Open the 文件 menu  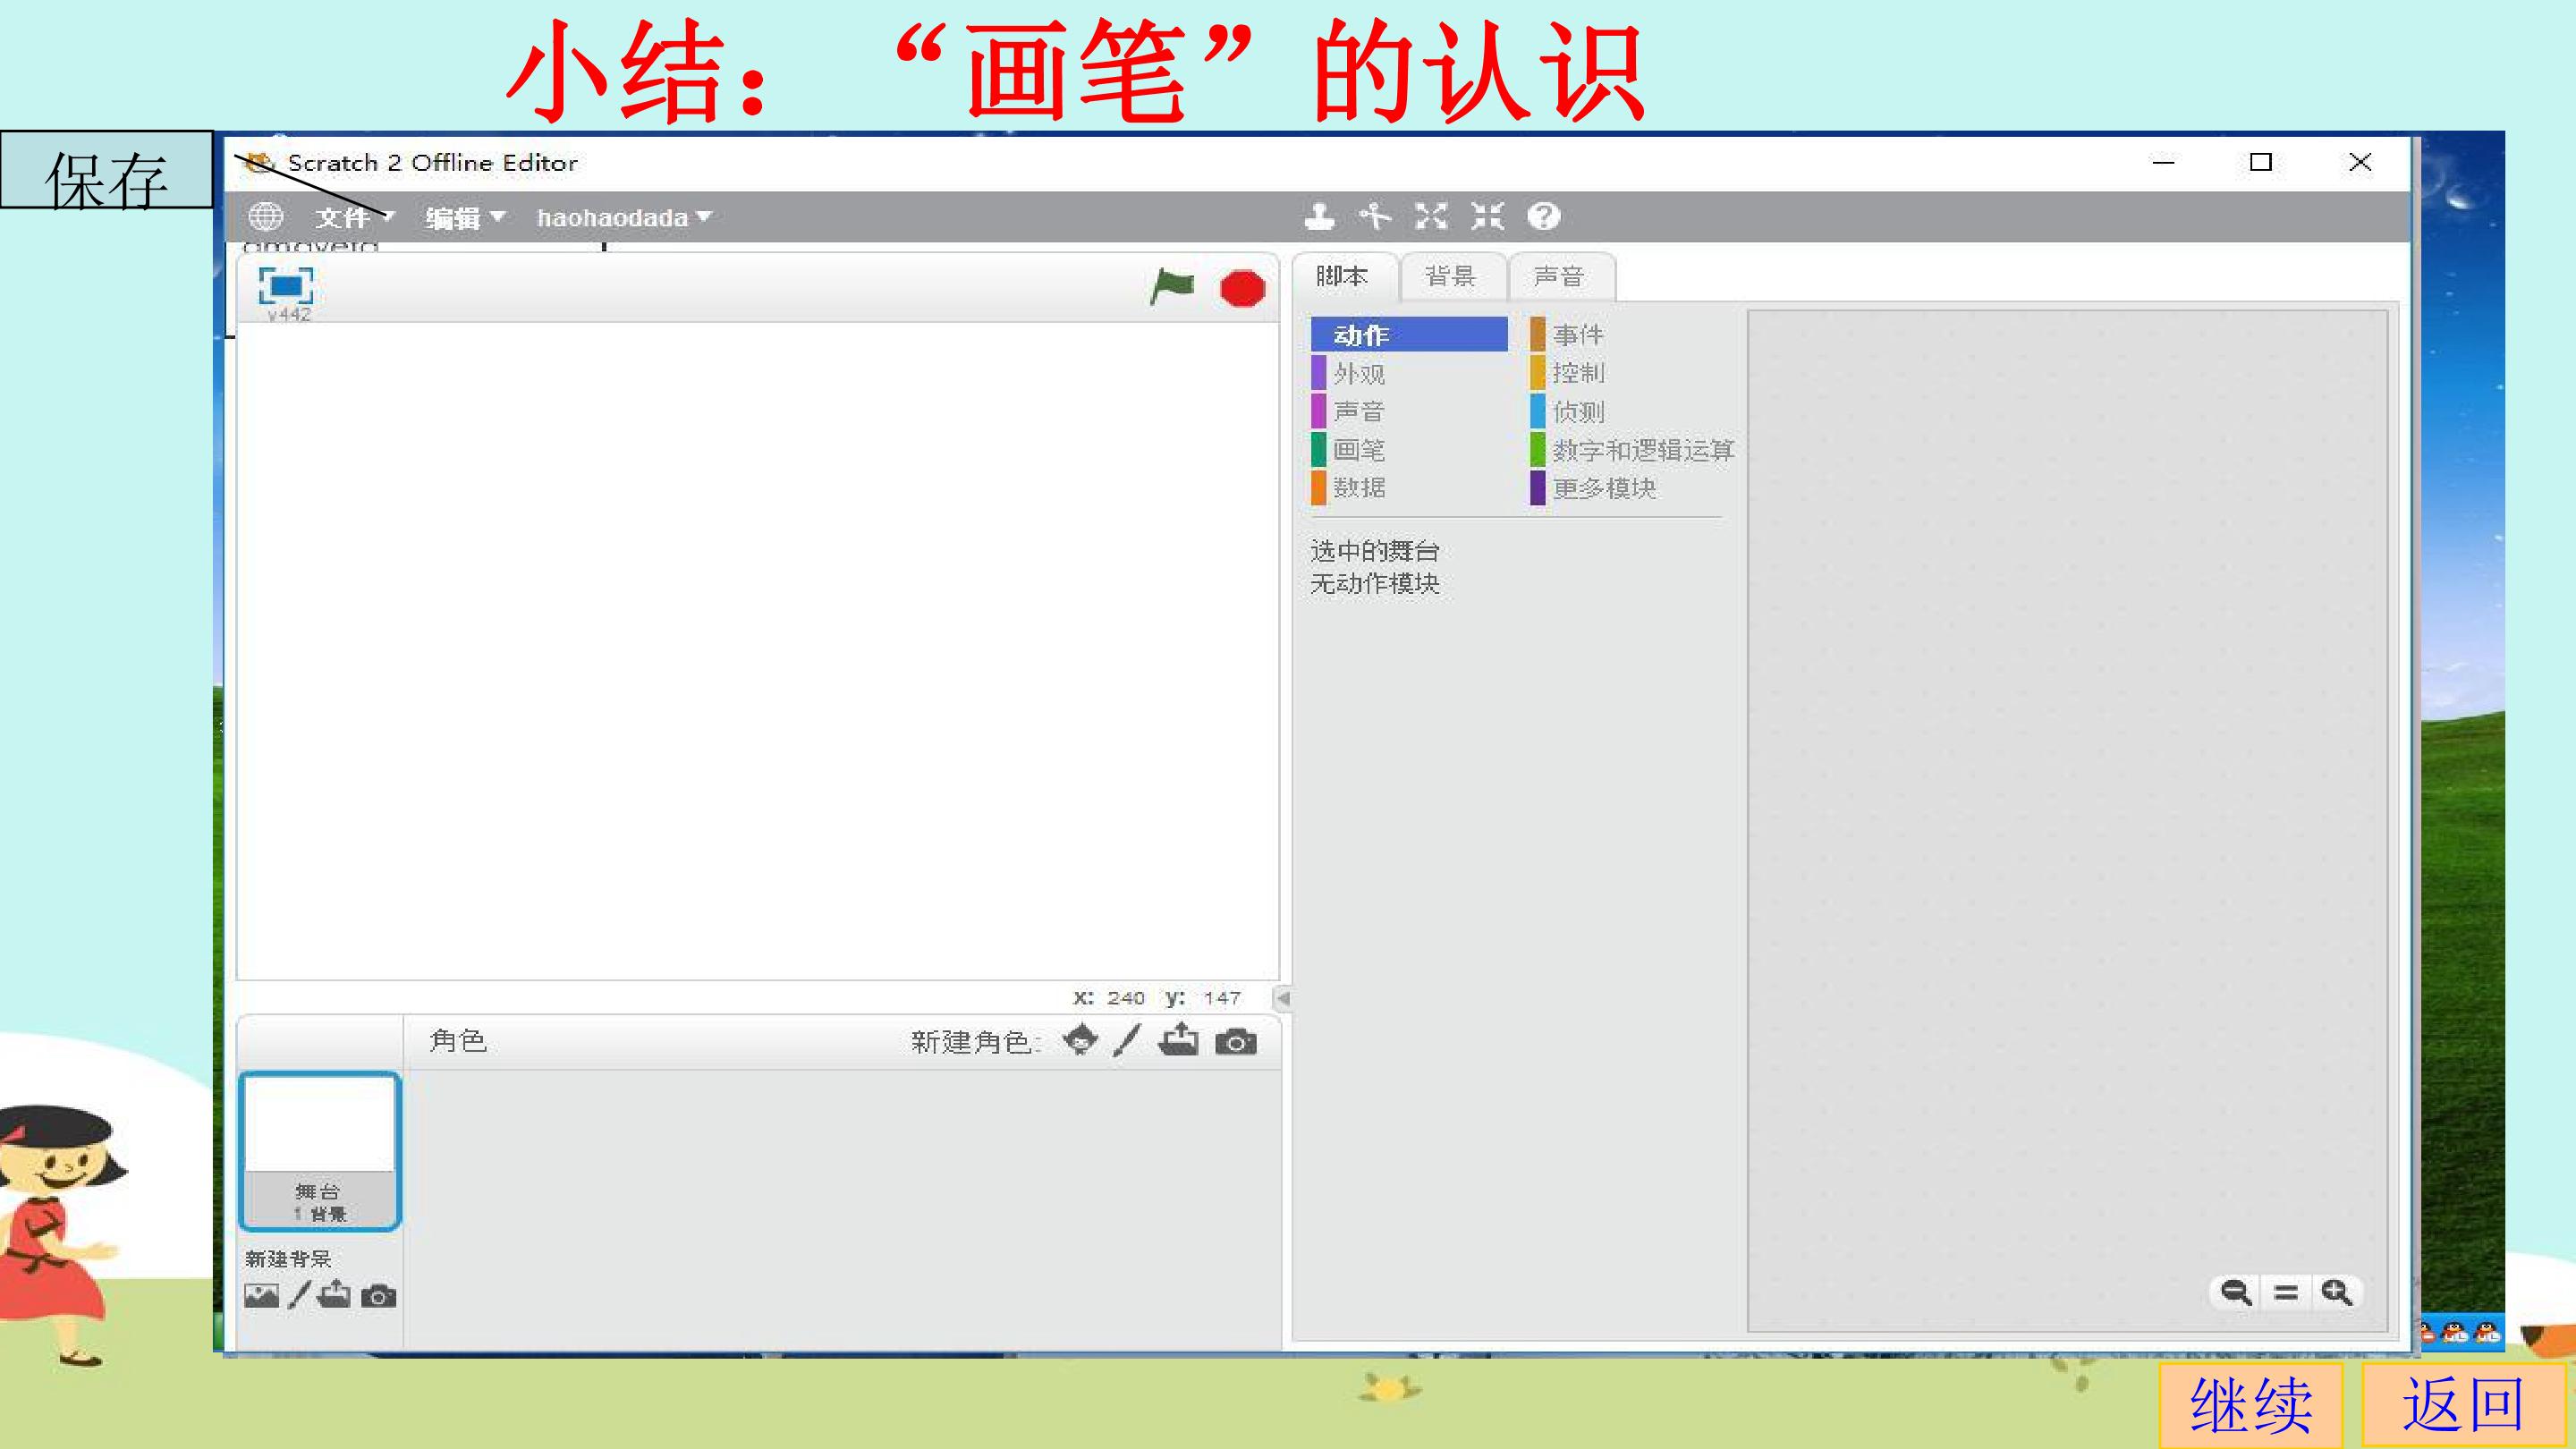(x=356, y=217)
